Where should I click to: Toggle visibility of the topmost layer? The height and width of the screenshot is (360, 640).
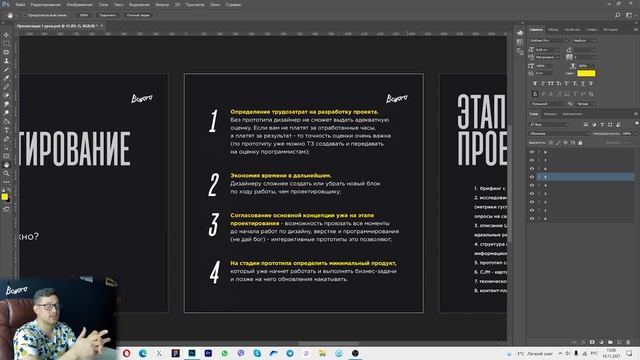pos(532,152)
